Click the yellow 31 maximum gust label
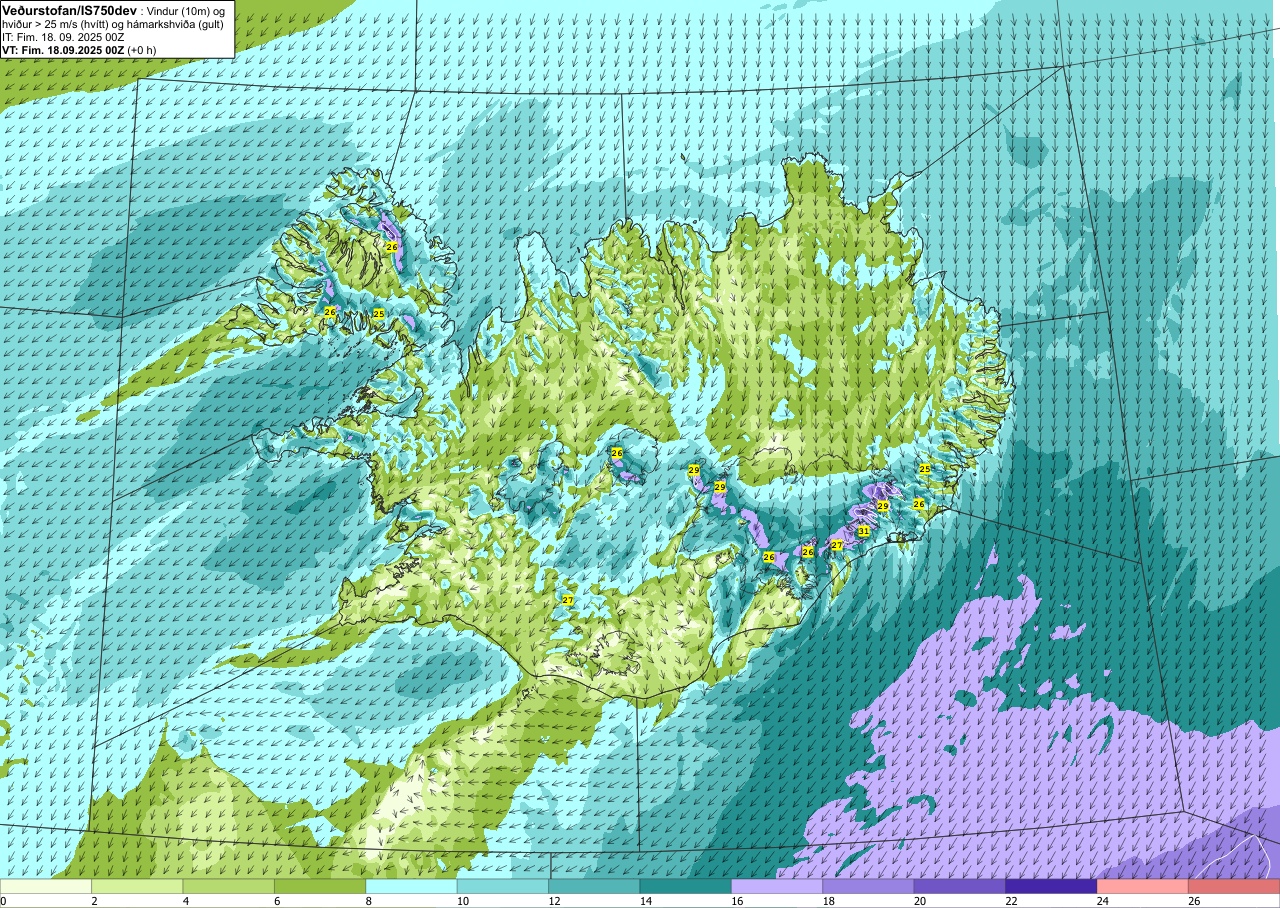This screenshot has width=1280, height=908. 863,531
